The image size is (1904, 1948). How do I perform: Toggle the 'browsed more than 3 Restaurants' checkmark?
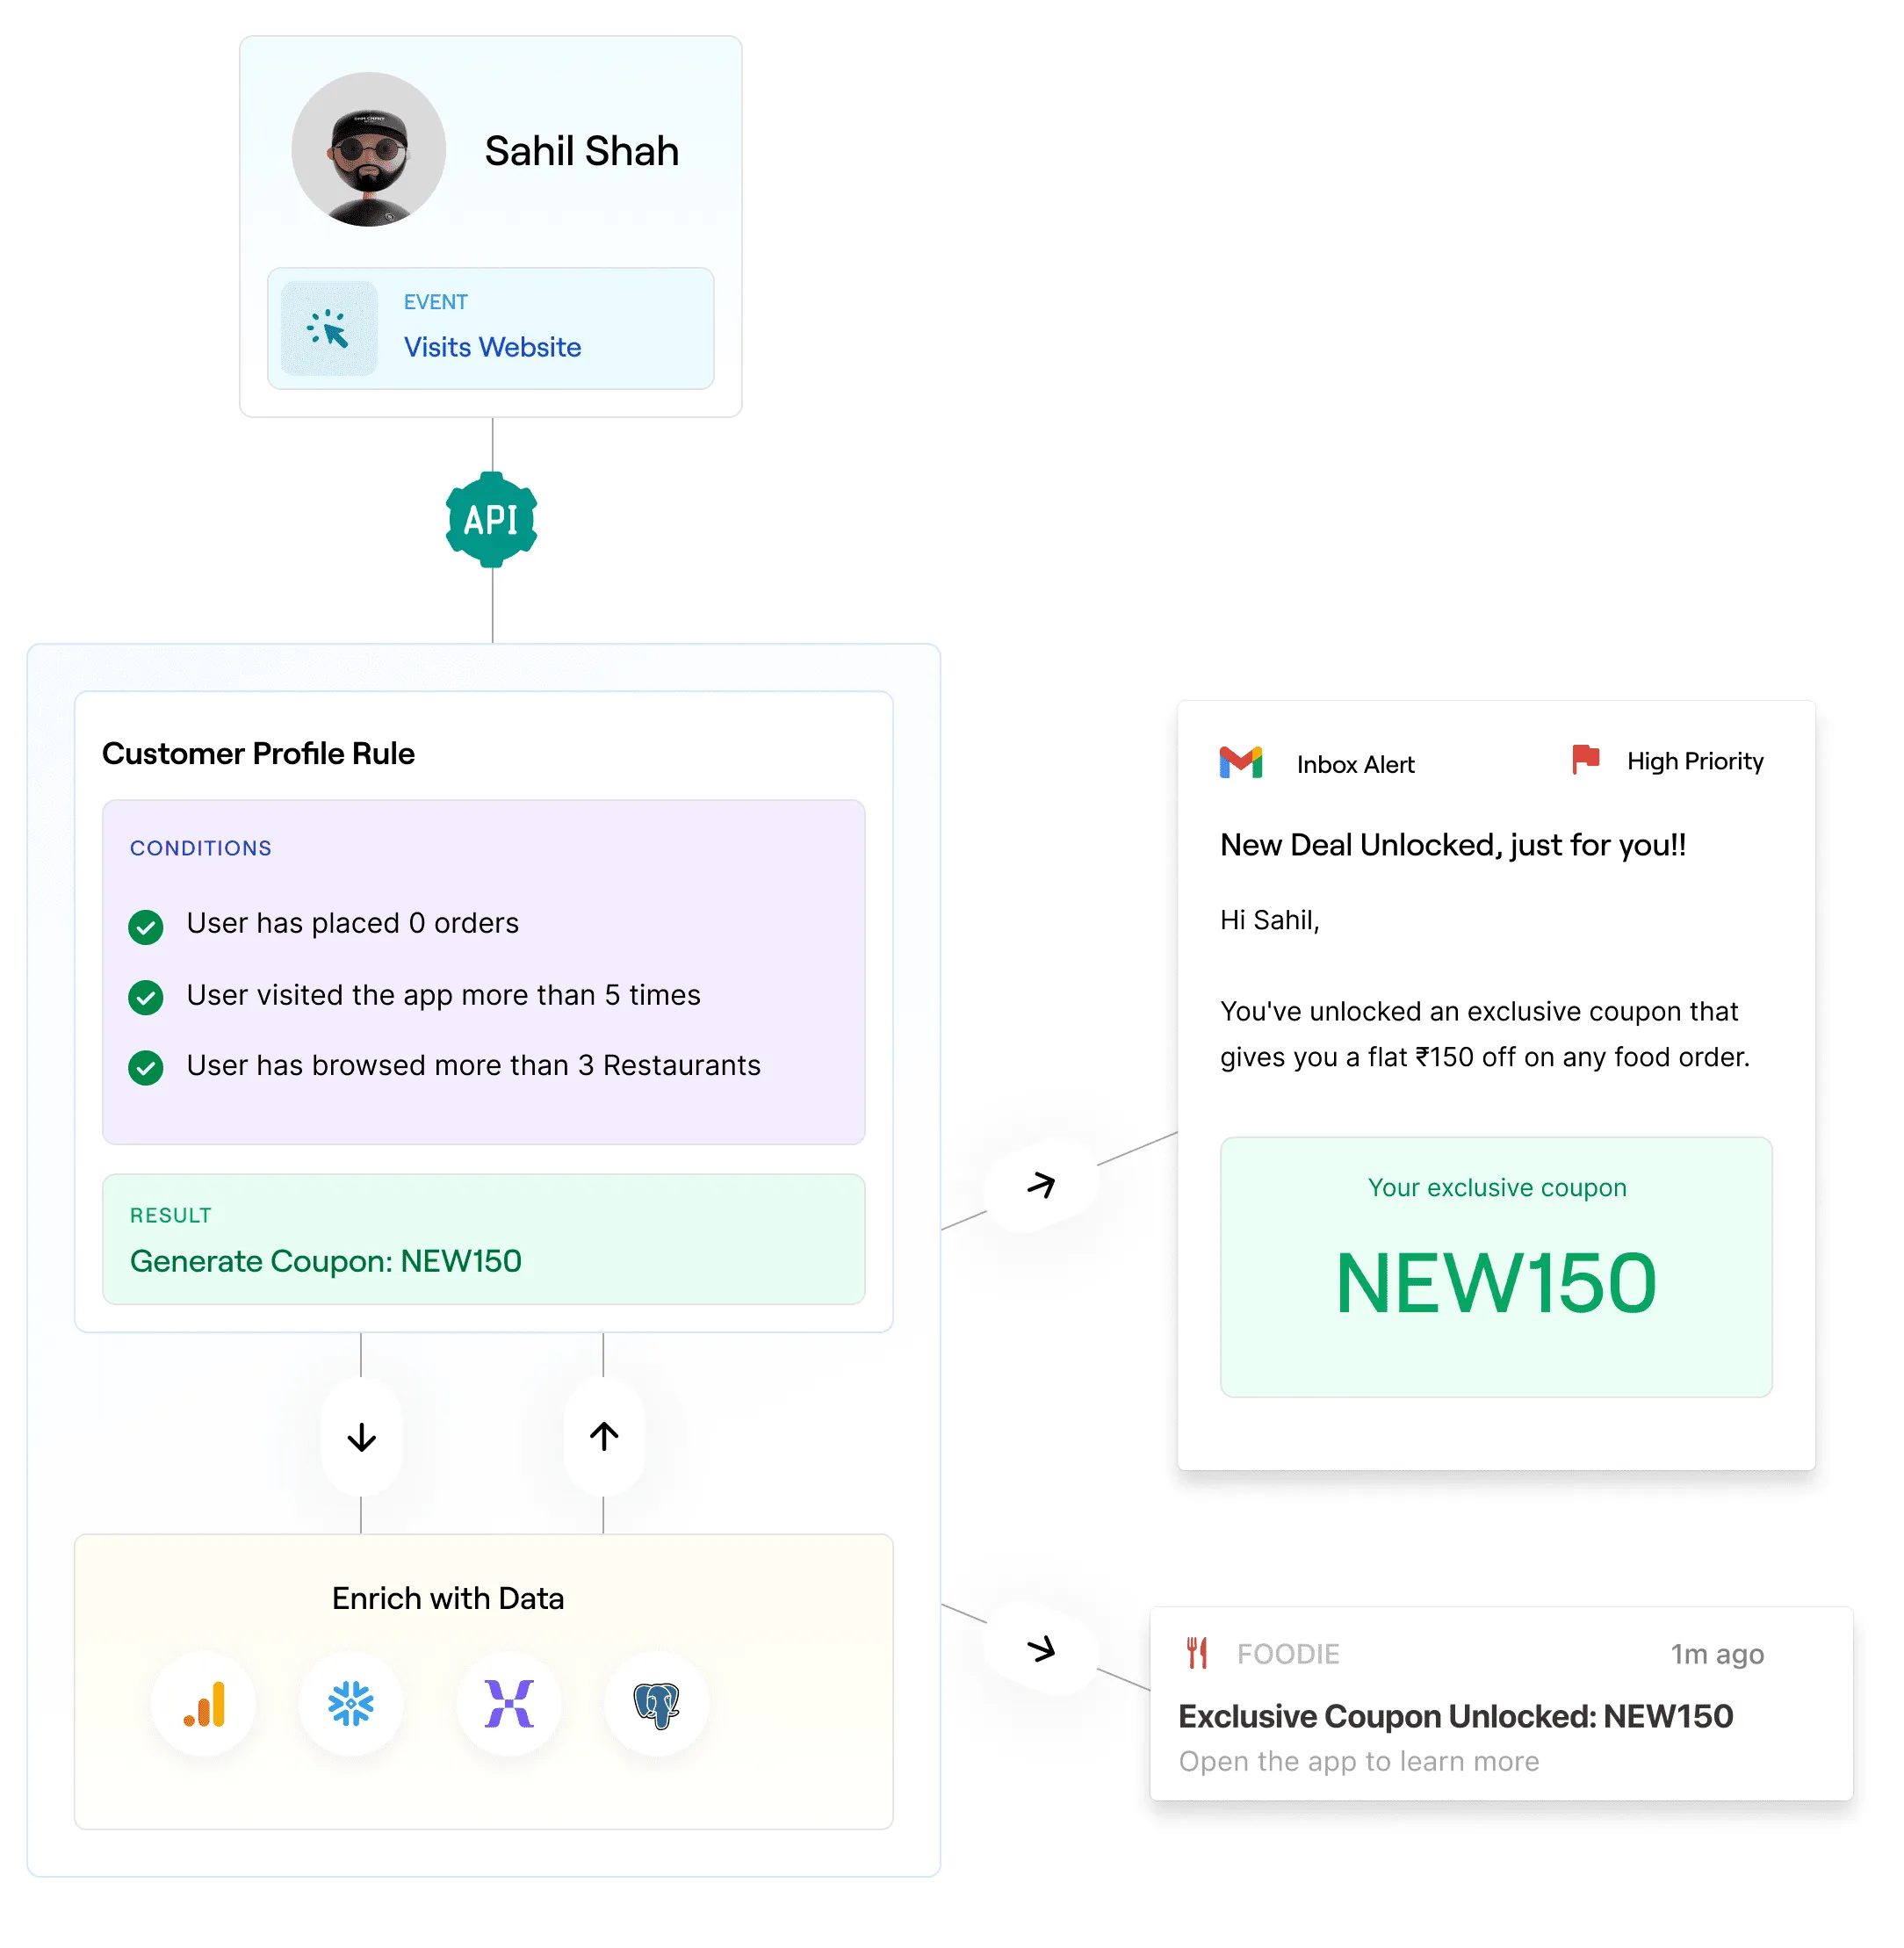pyautogui.click(x=146, y=1067)
